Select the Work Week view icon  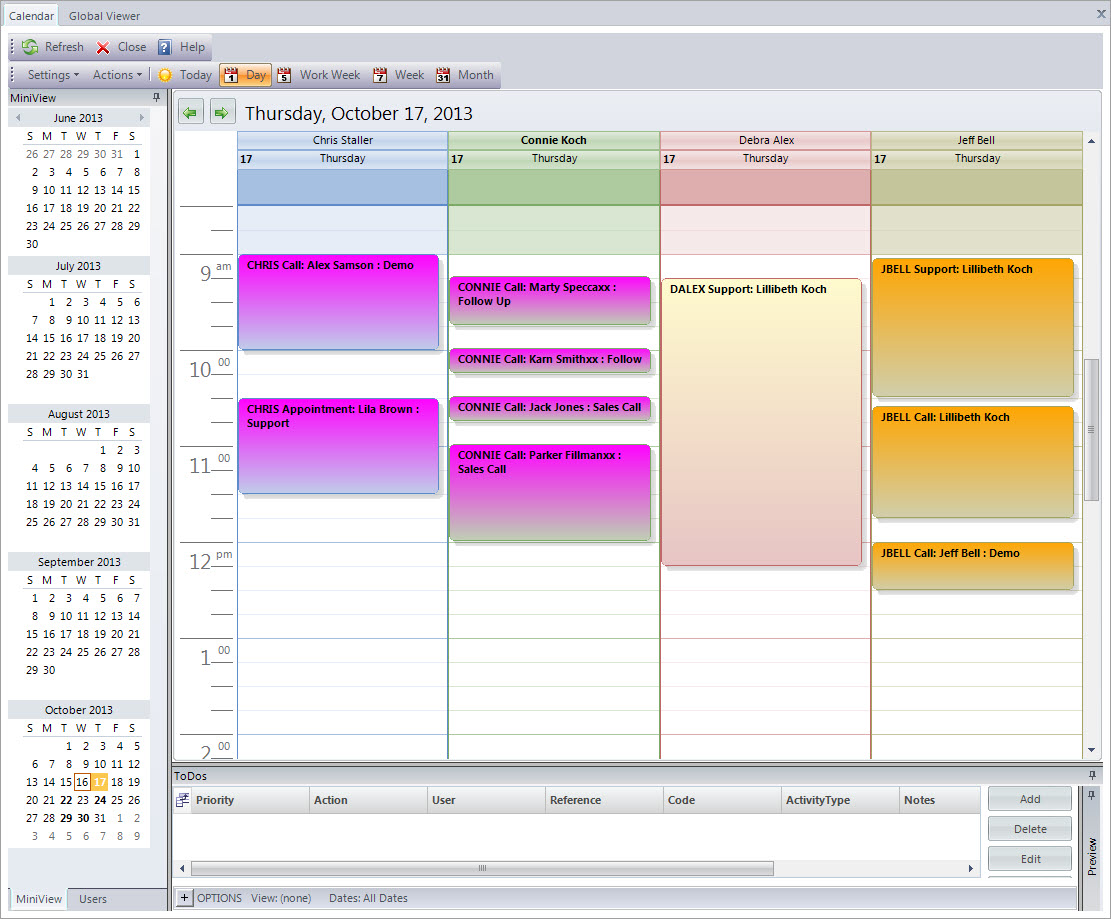(284, 75)
